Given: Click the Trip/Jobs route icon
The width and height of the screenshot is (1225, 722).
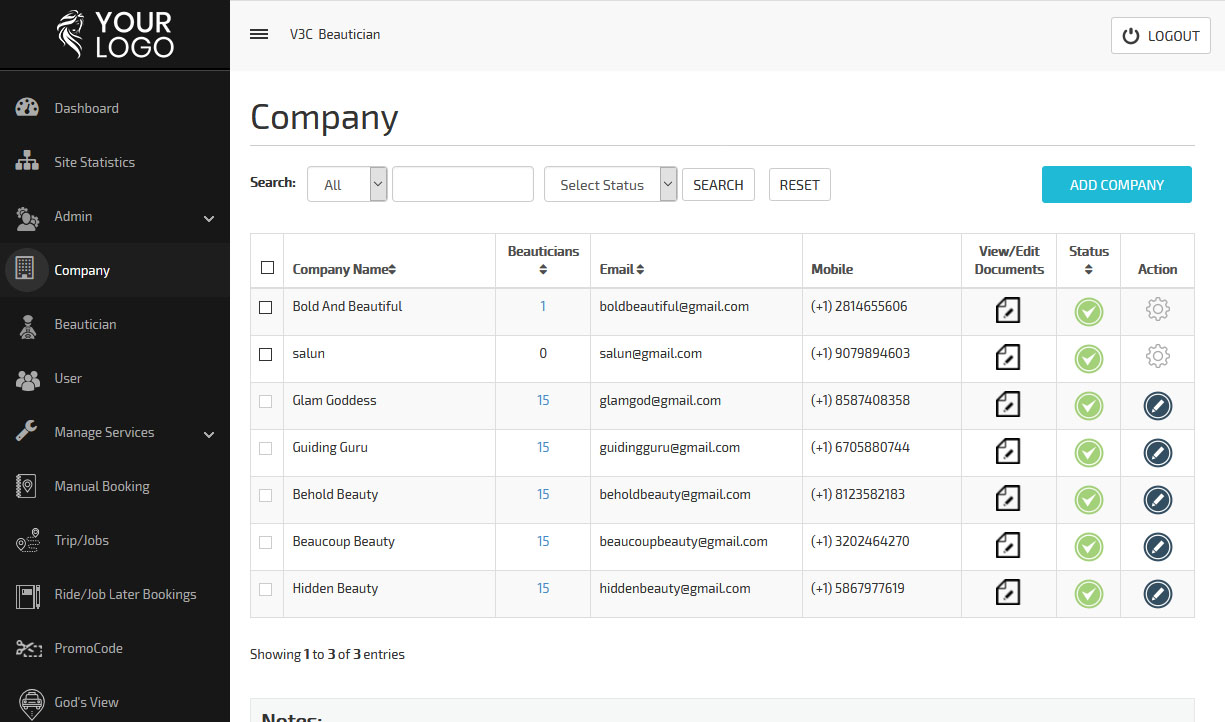Looking at the screenshot, I should 27,540.
